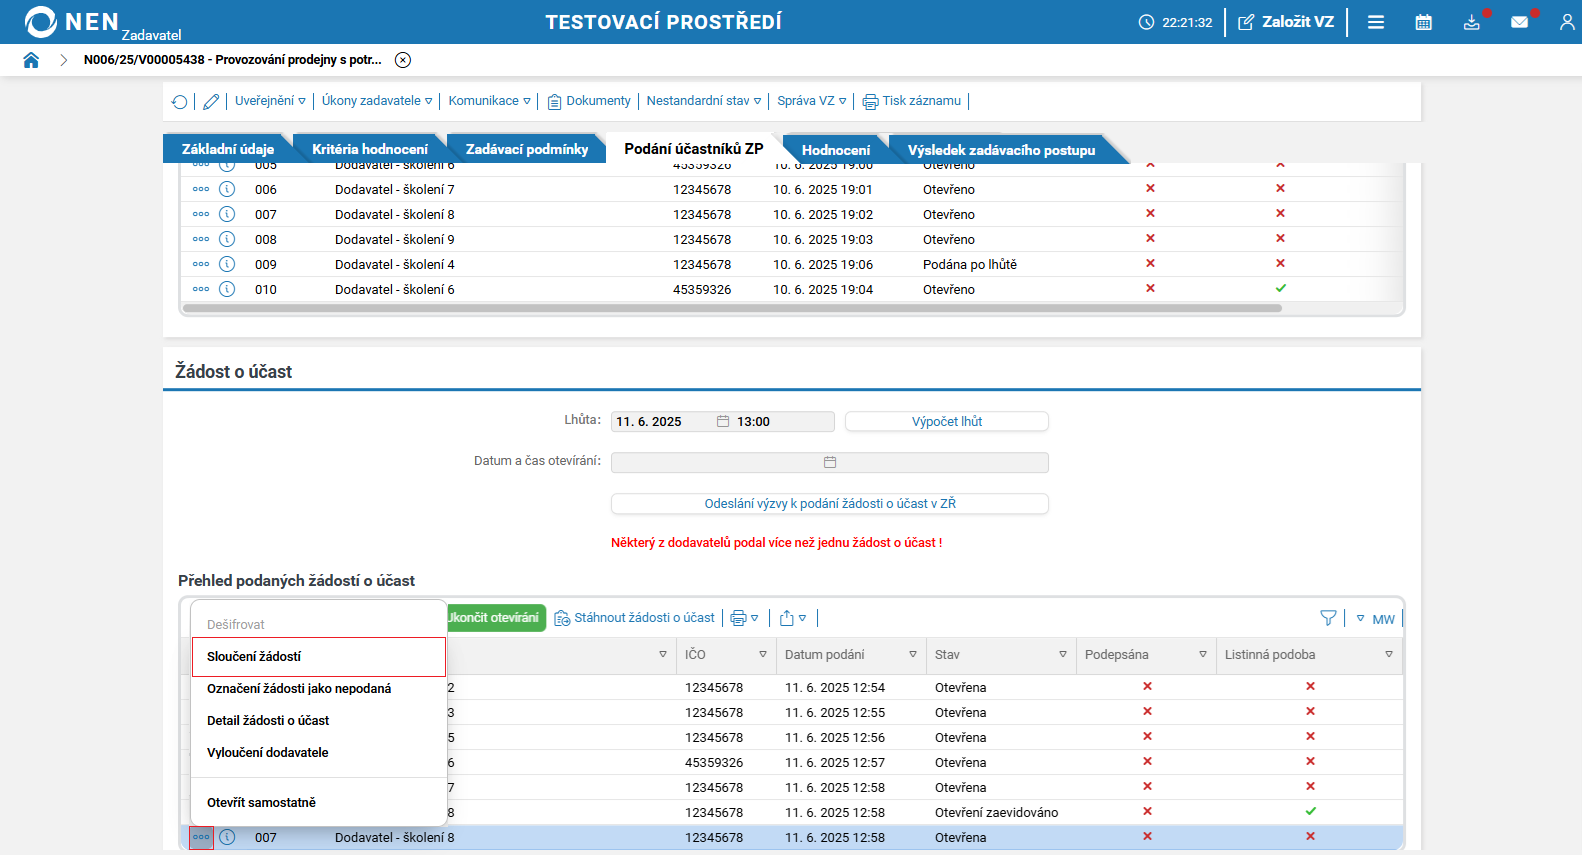This screenshot has width=1582, height=855.
Task: Close the open record tab
Action: pos(403,60)
